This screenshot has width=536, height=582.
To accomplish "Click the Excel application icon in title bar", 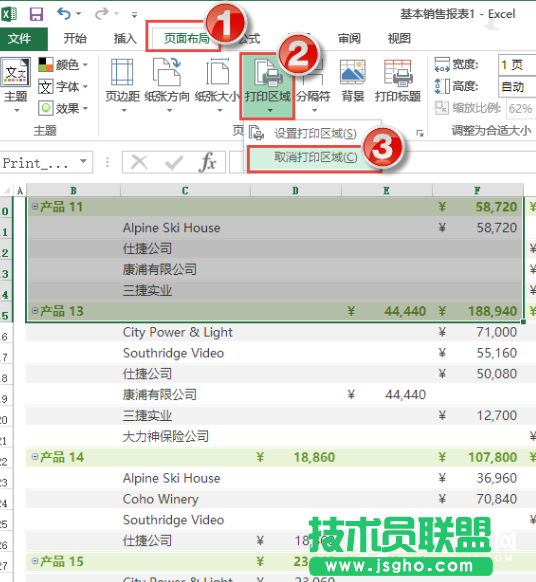I will click(9, 14).
